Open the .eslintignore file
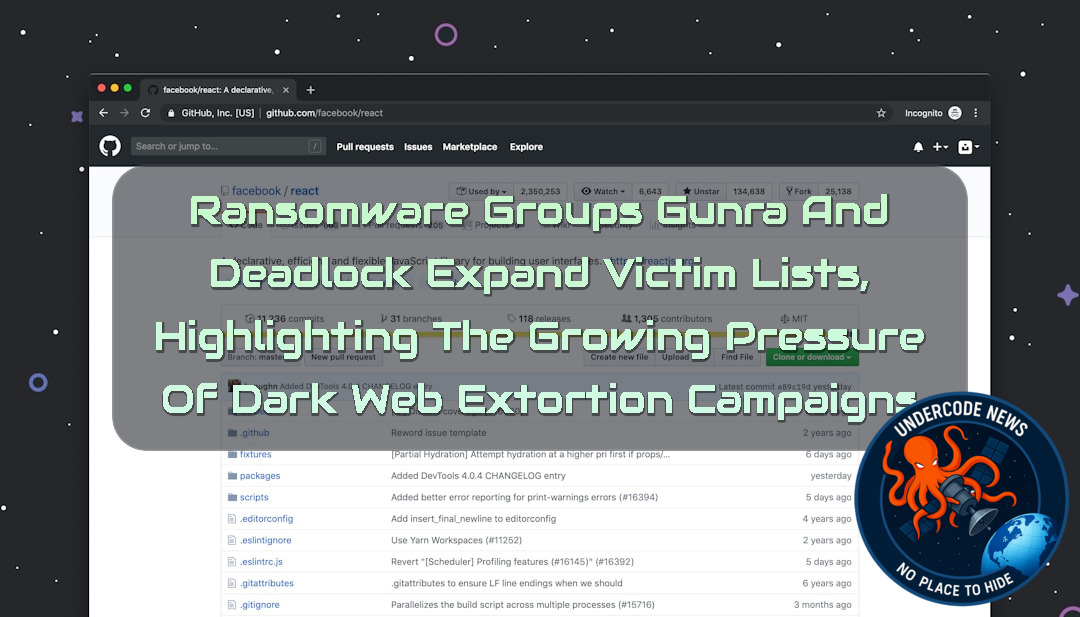1080x617 pixels. pyautogui.click(x=265, y=541)
